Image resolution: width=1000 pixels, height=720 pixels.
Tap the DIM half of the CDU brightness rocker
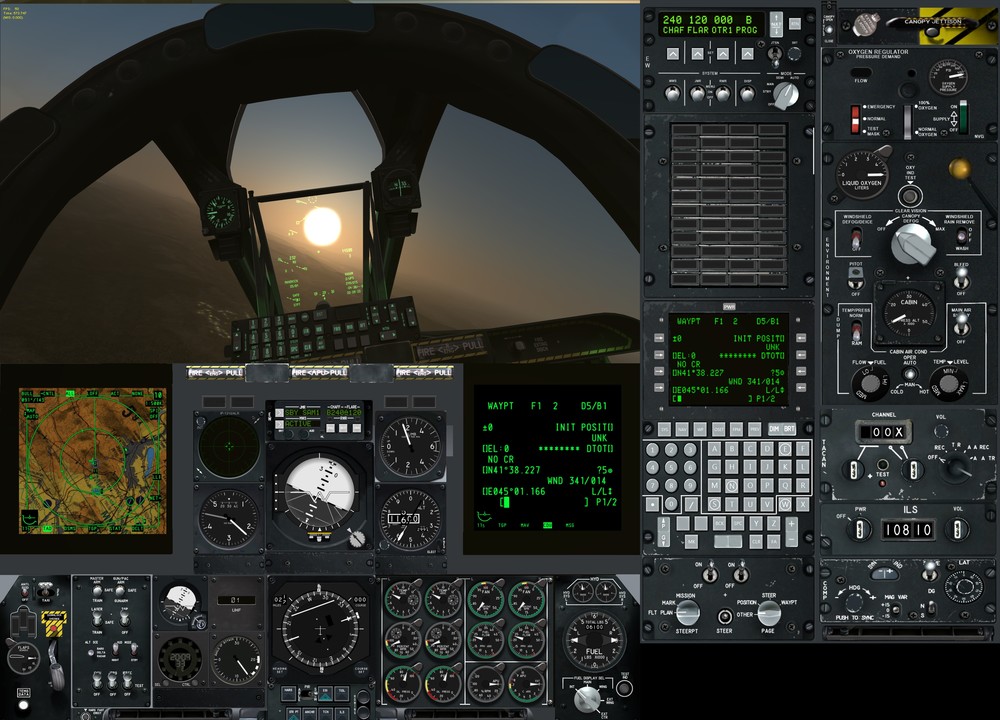[x=775, y=429]
